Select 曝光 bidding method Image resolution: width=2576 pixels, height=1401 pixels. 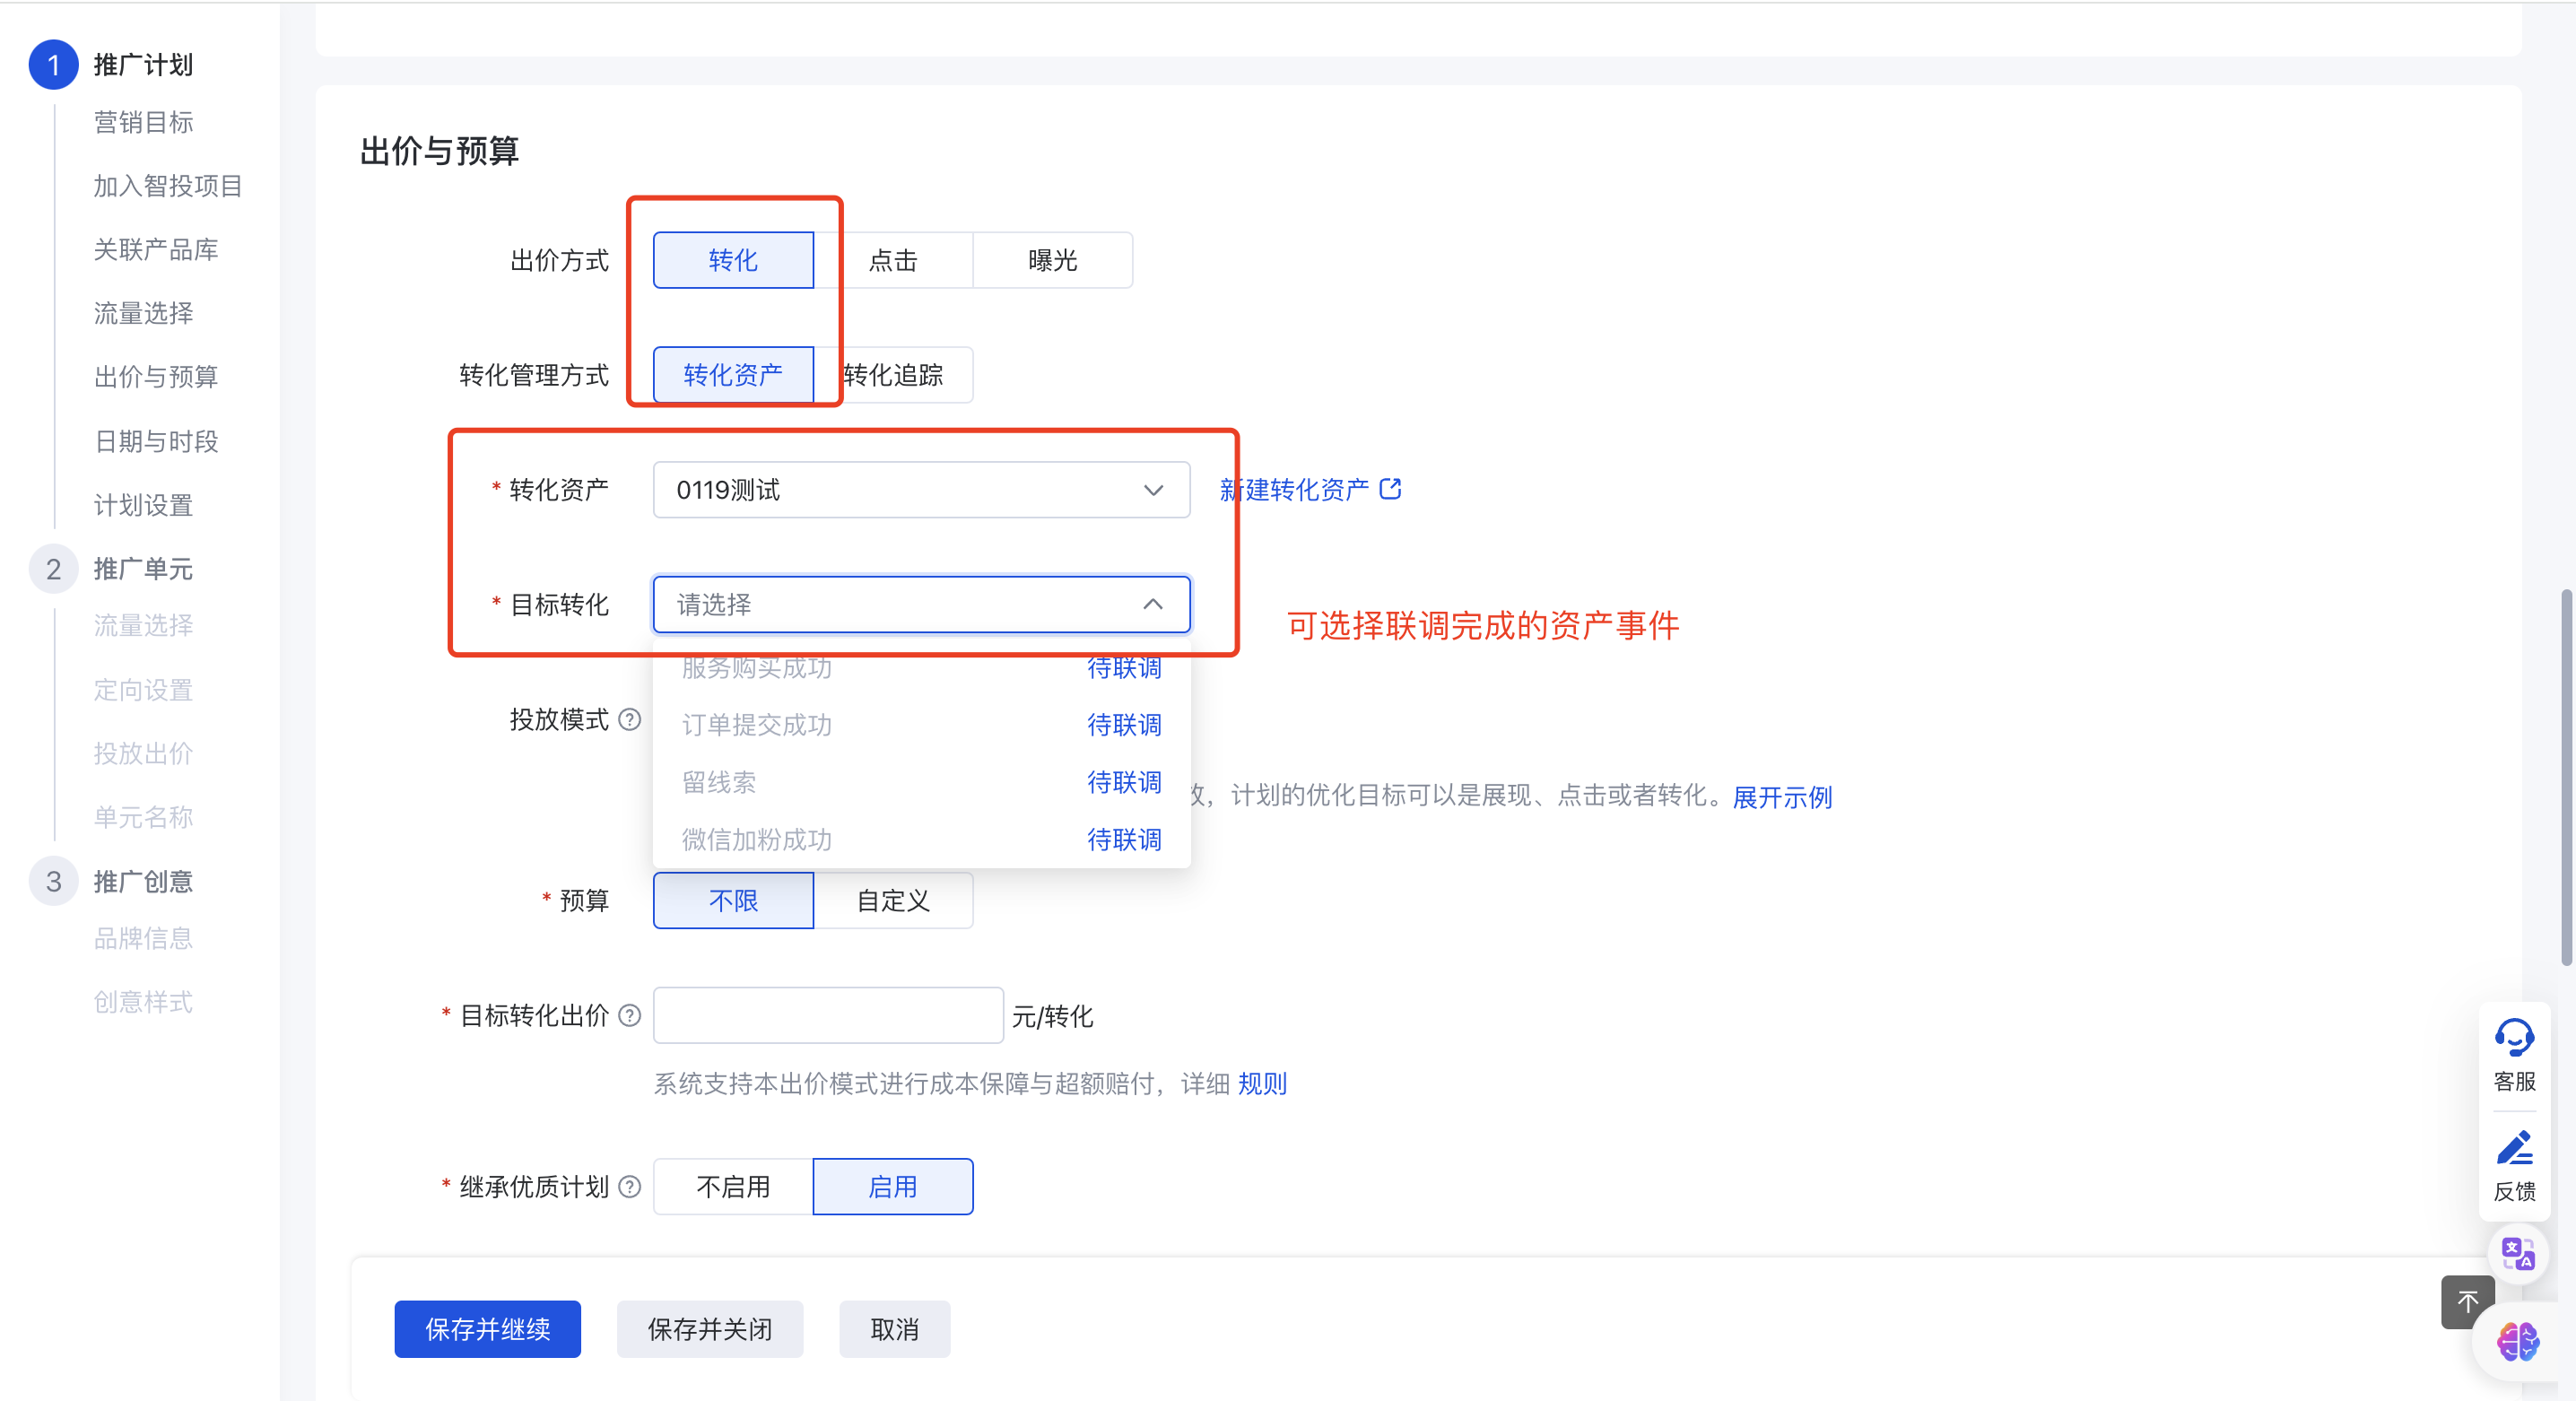1052,260
